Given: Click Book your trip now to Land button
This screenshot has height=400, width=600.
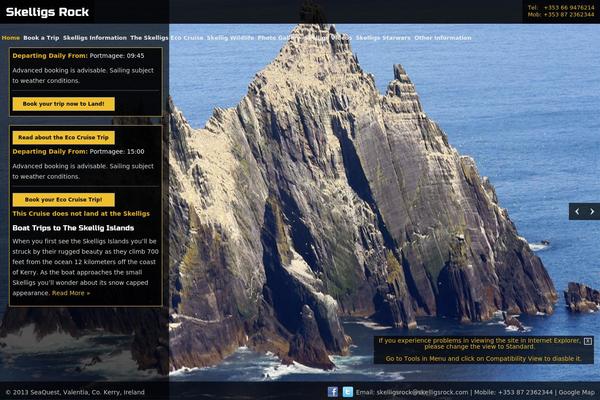Looking at the screenshot, I should click(x=64, y=104).
